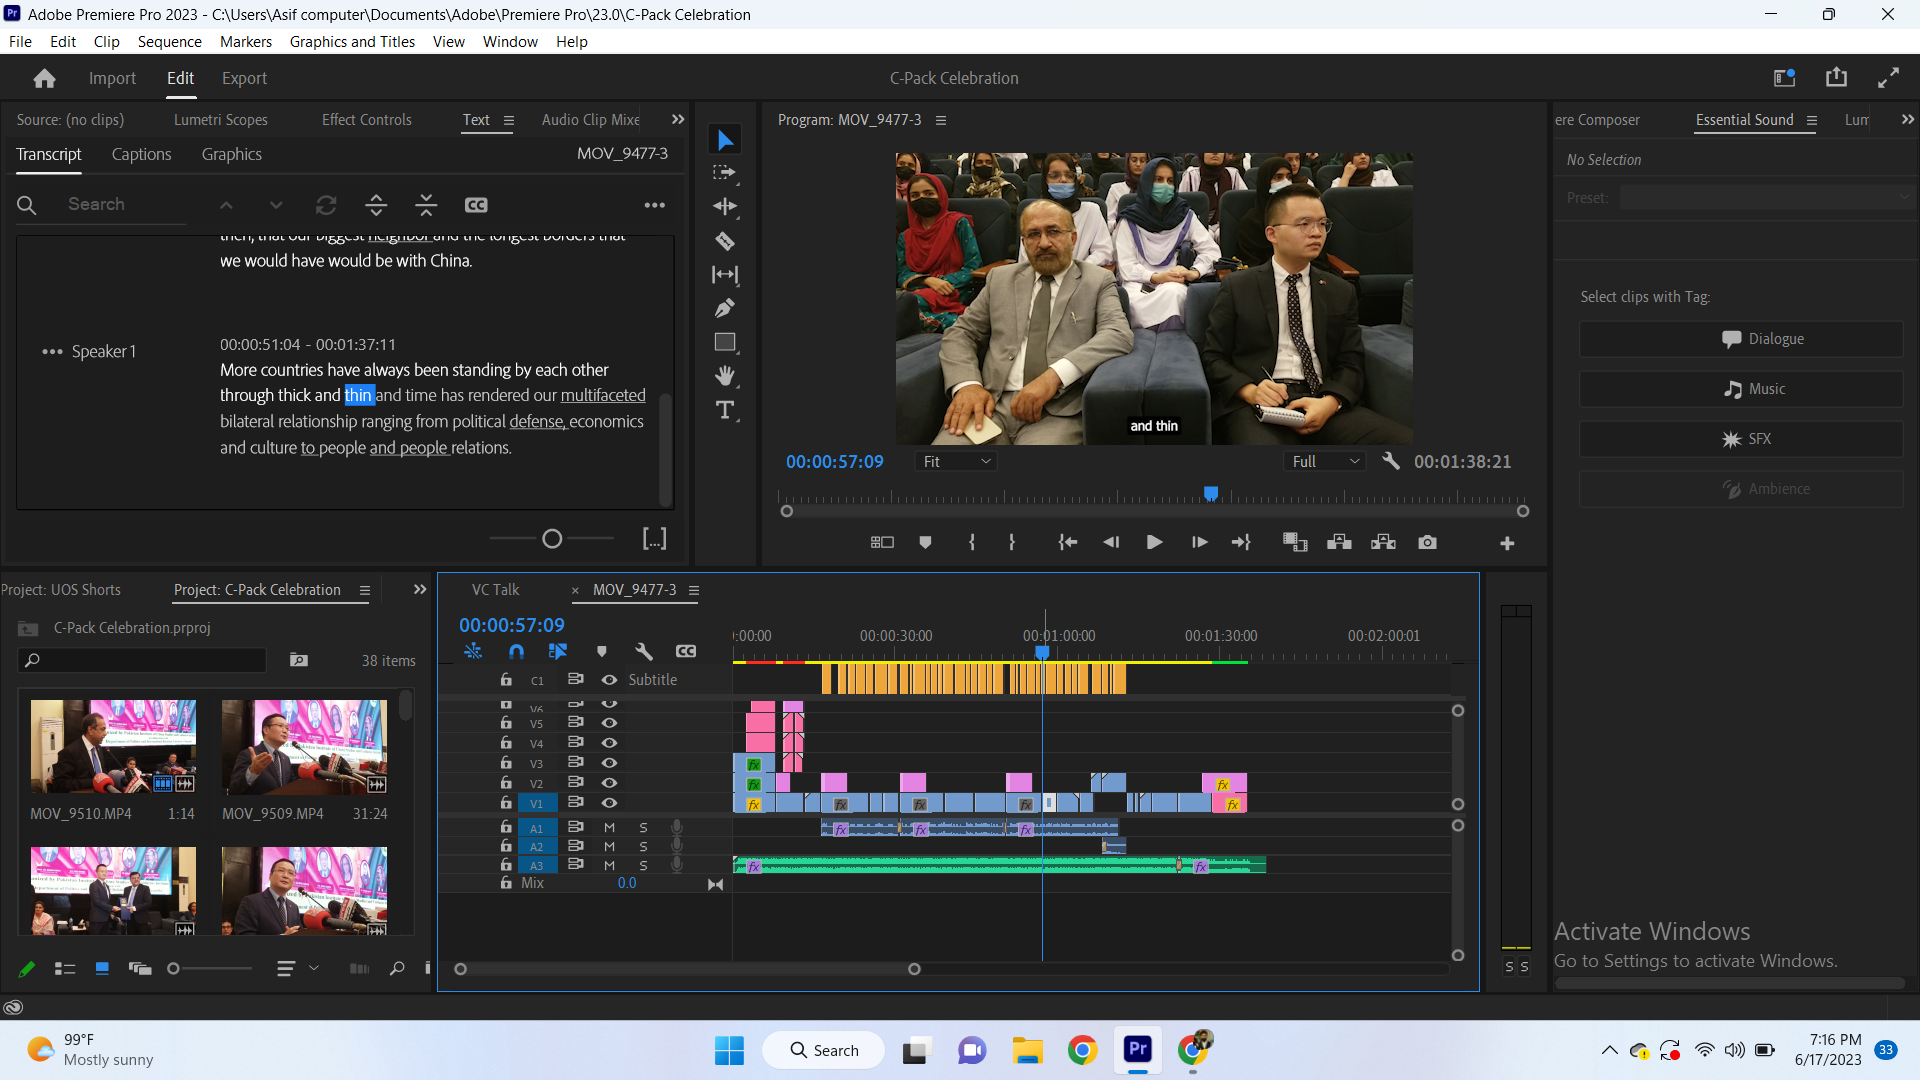This screenshot has width=1920, height=1080.
Task: Toggle Snap in the timeline
Action: tap(516, 651)
